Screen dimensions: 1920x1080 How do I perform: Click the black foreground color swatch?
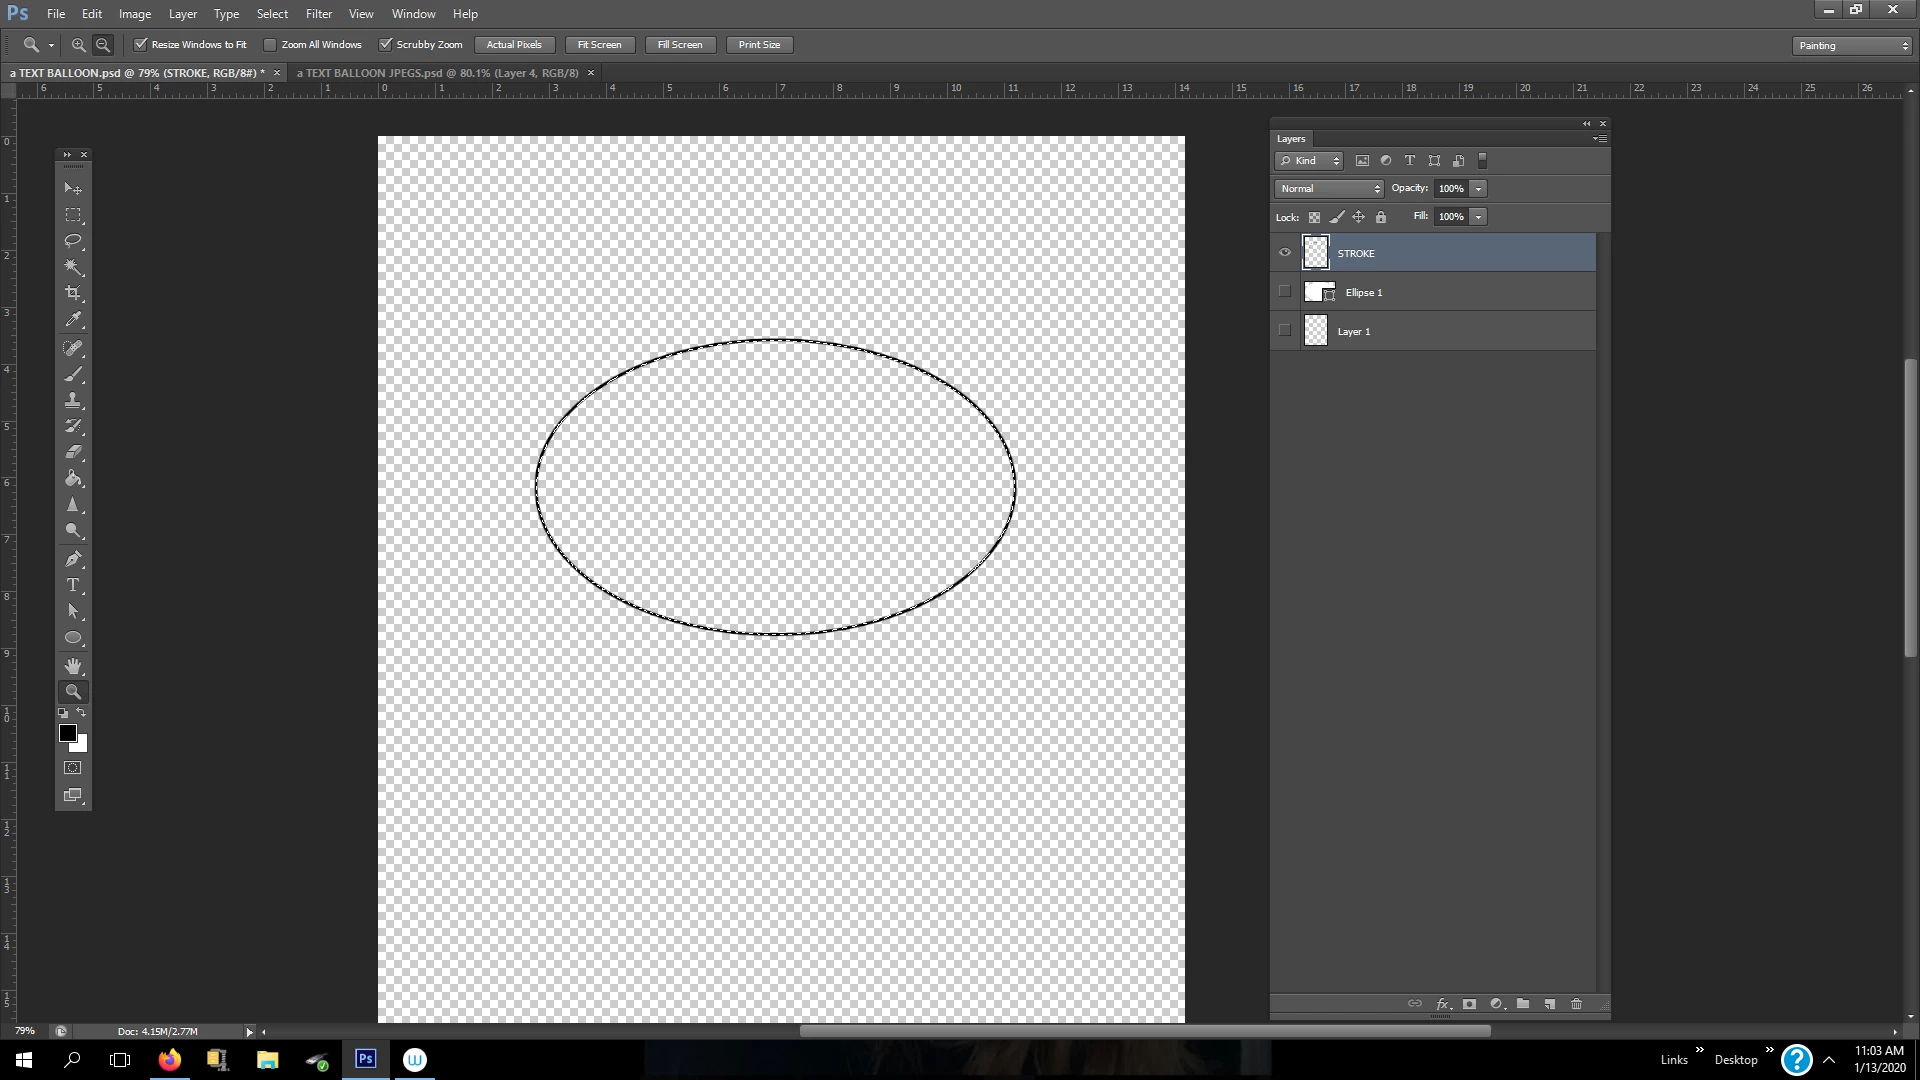[x=67, y=733]
